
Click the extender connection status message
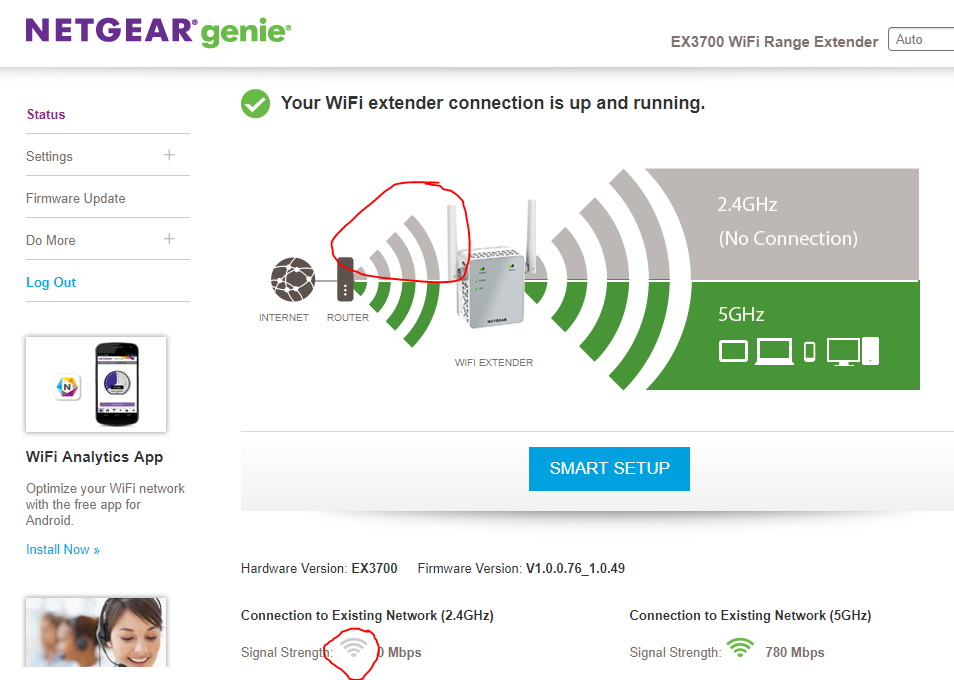coord(493,103)
